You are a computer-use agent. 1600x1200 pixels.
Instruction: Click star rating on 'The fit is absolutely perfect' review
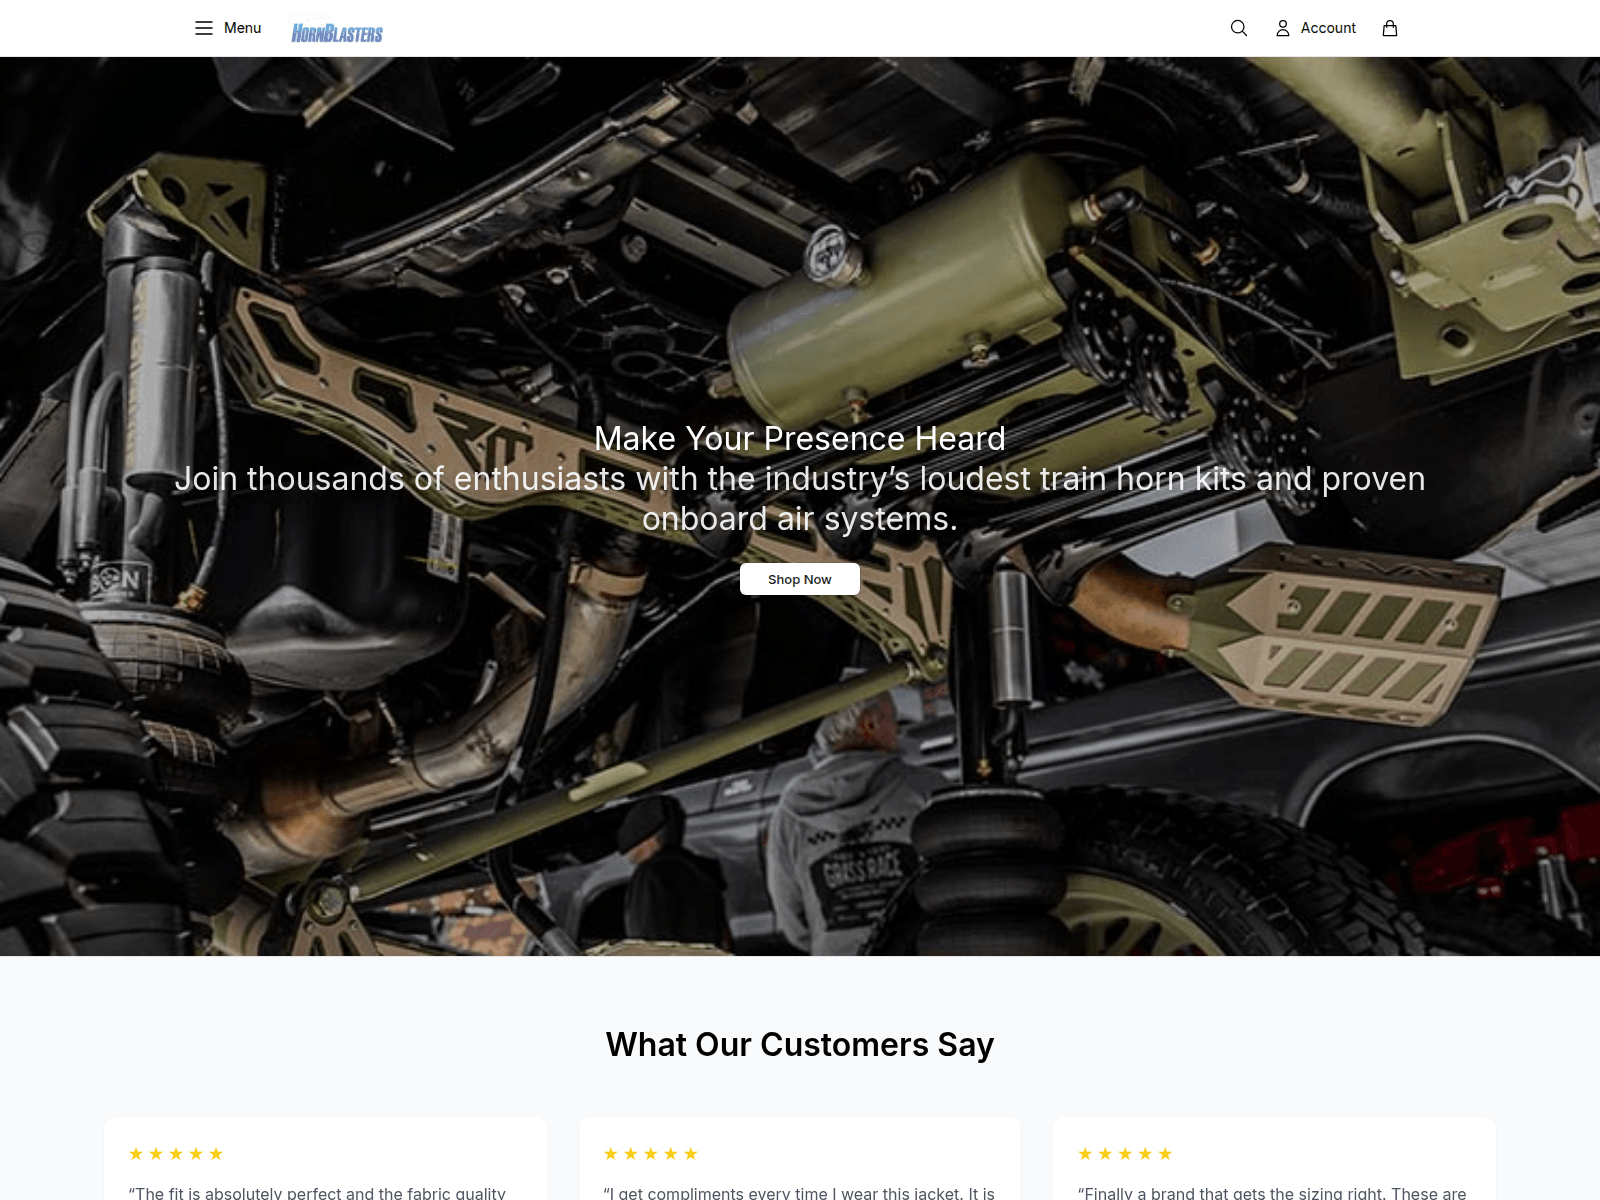coord(176,1154)
